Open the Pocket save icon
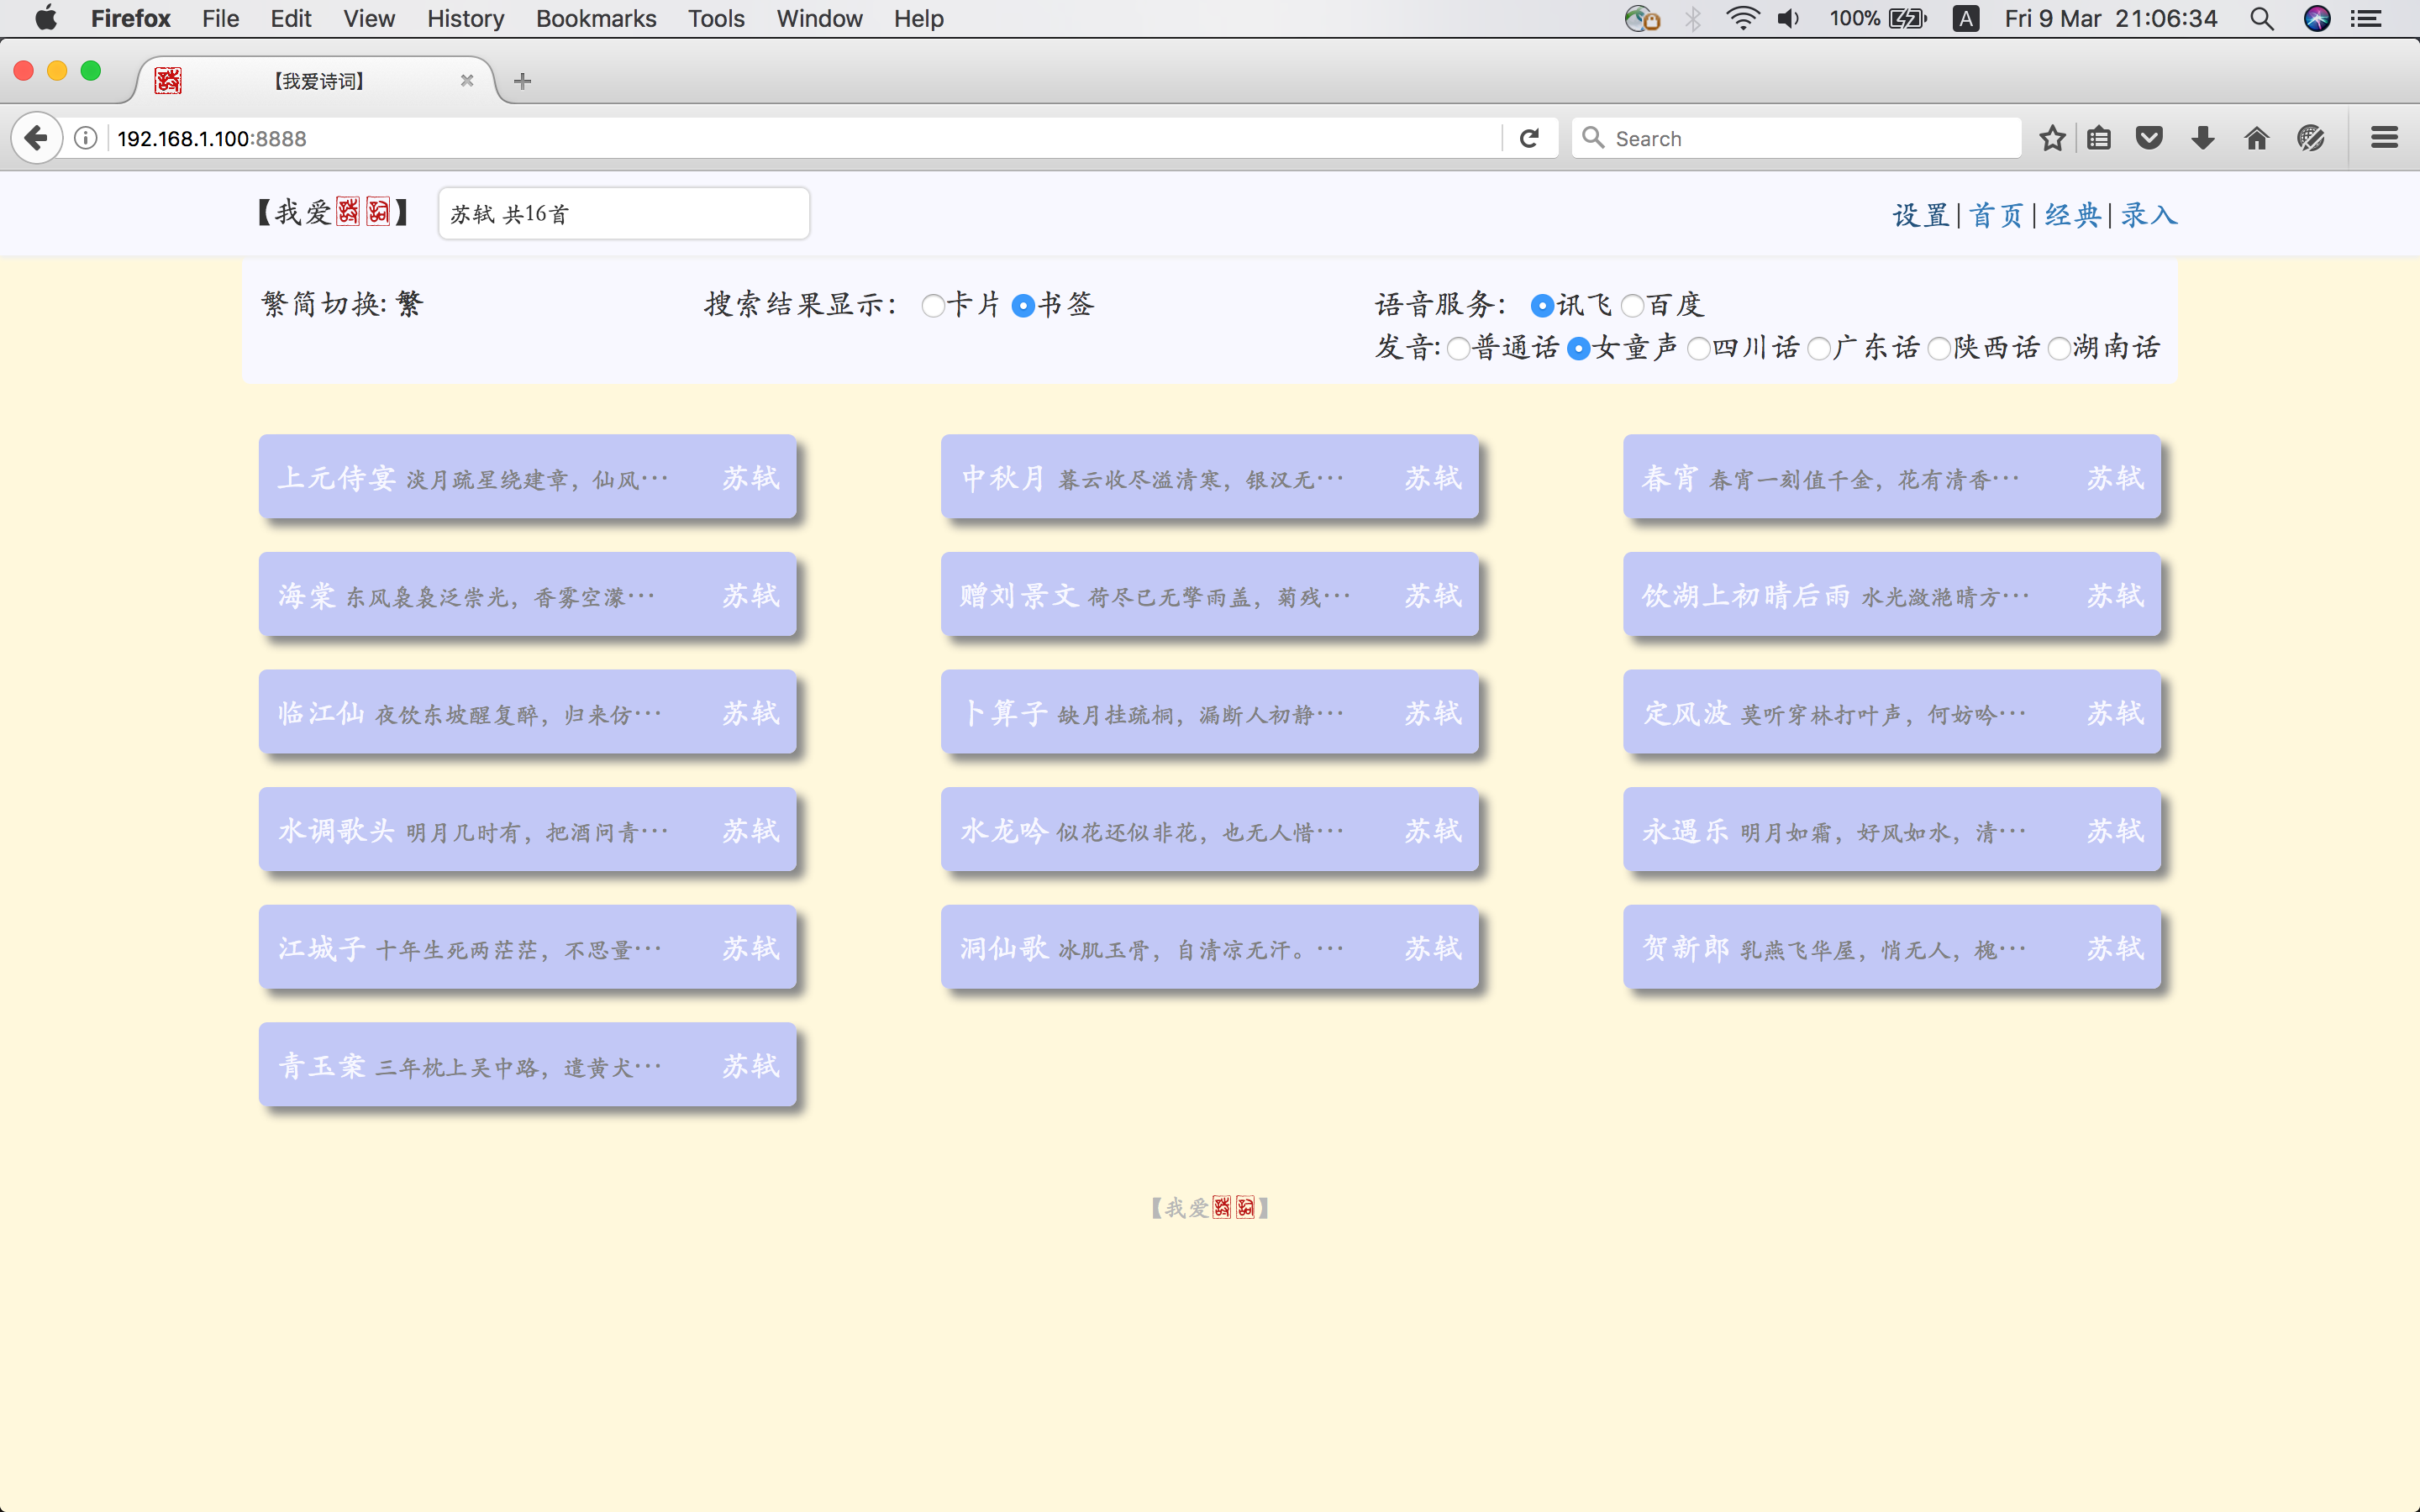 tap(2149, 138)
